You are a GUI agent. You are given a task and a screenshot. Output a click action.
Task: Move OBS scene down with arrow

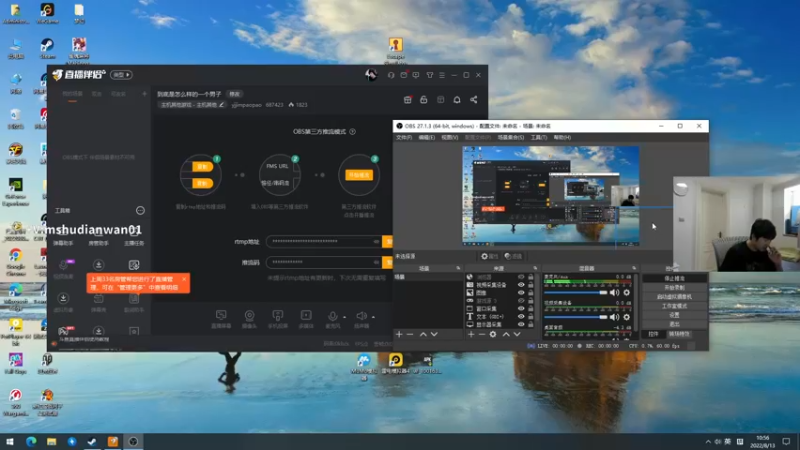point(434,334)
